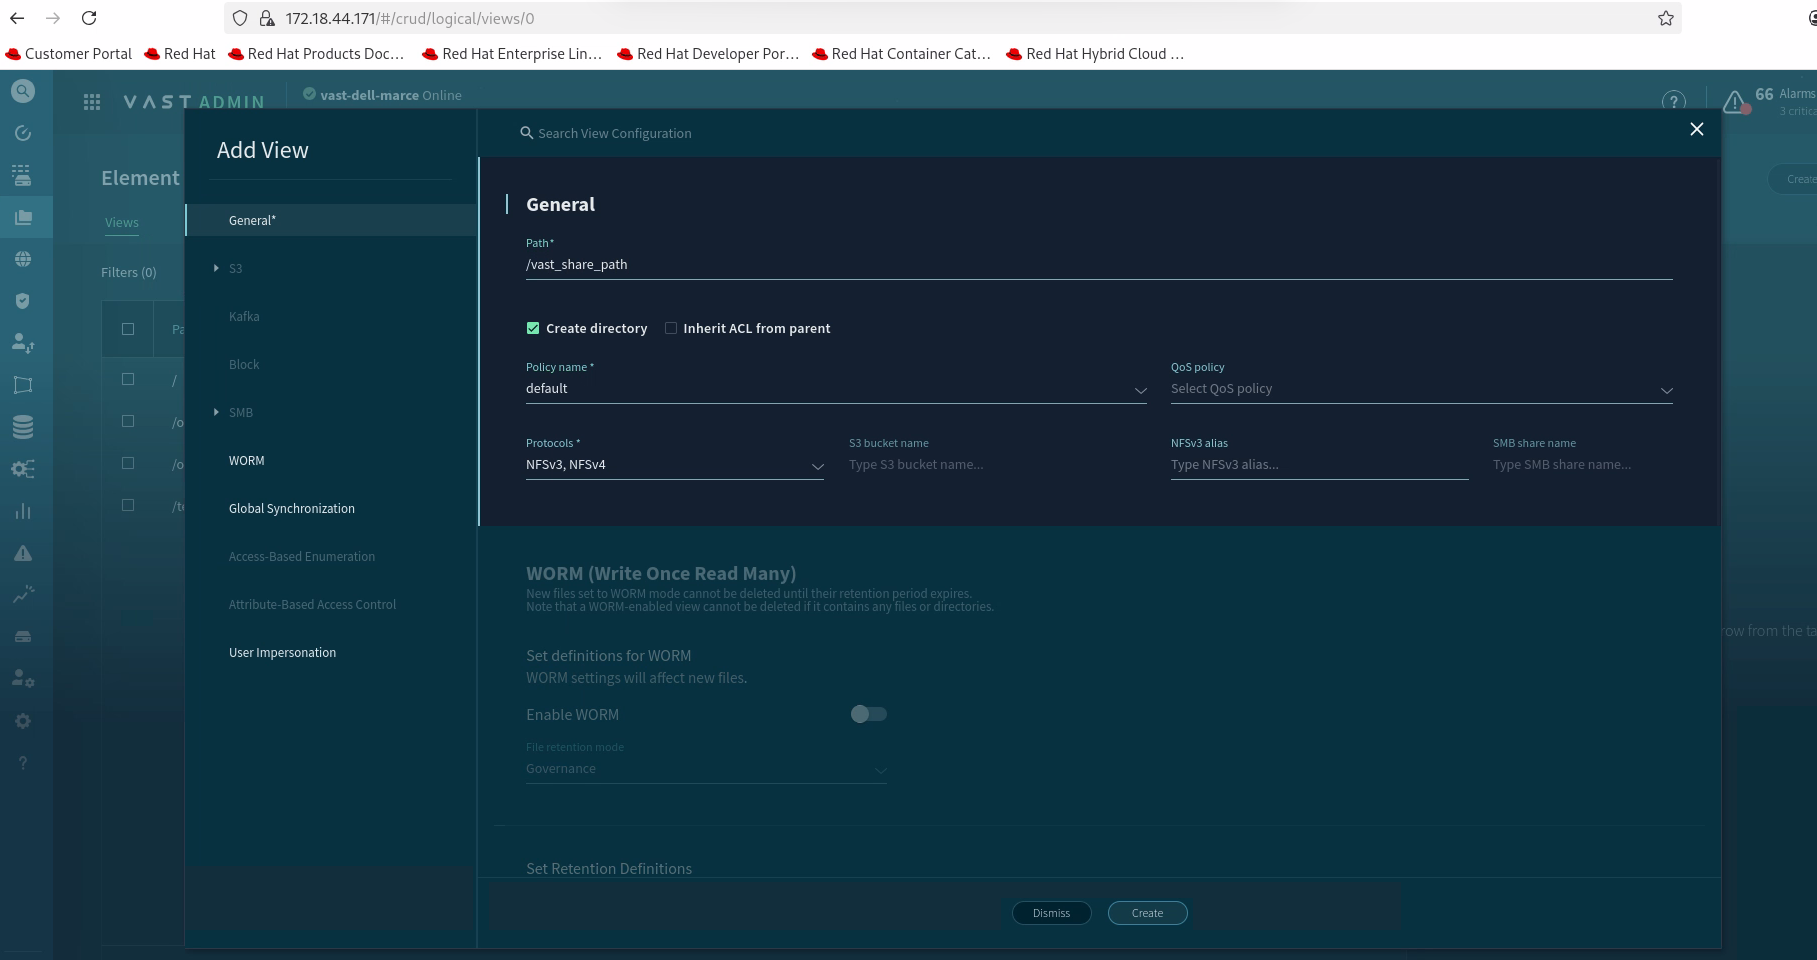Click the square frame icon in sidebar
Image resolution: width=1817 pixels, height=960 pixels.
(x=23, y=385)
